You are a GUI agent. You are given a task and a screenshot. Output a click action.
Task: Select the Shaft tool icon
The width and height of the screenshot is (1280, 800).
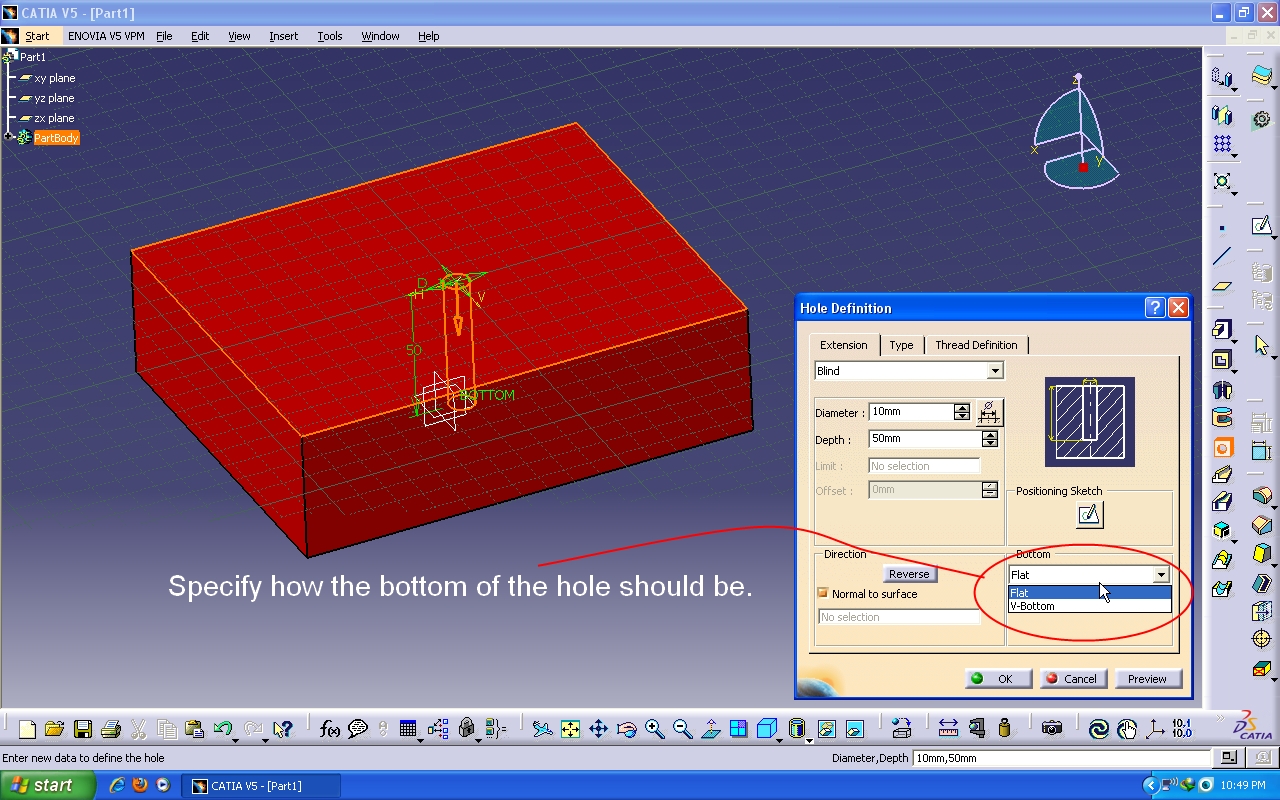point(1221,389)
